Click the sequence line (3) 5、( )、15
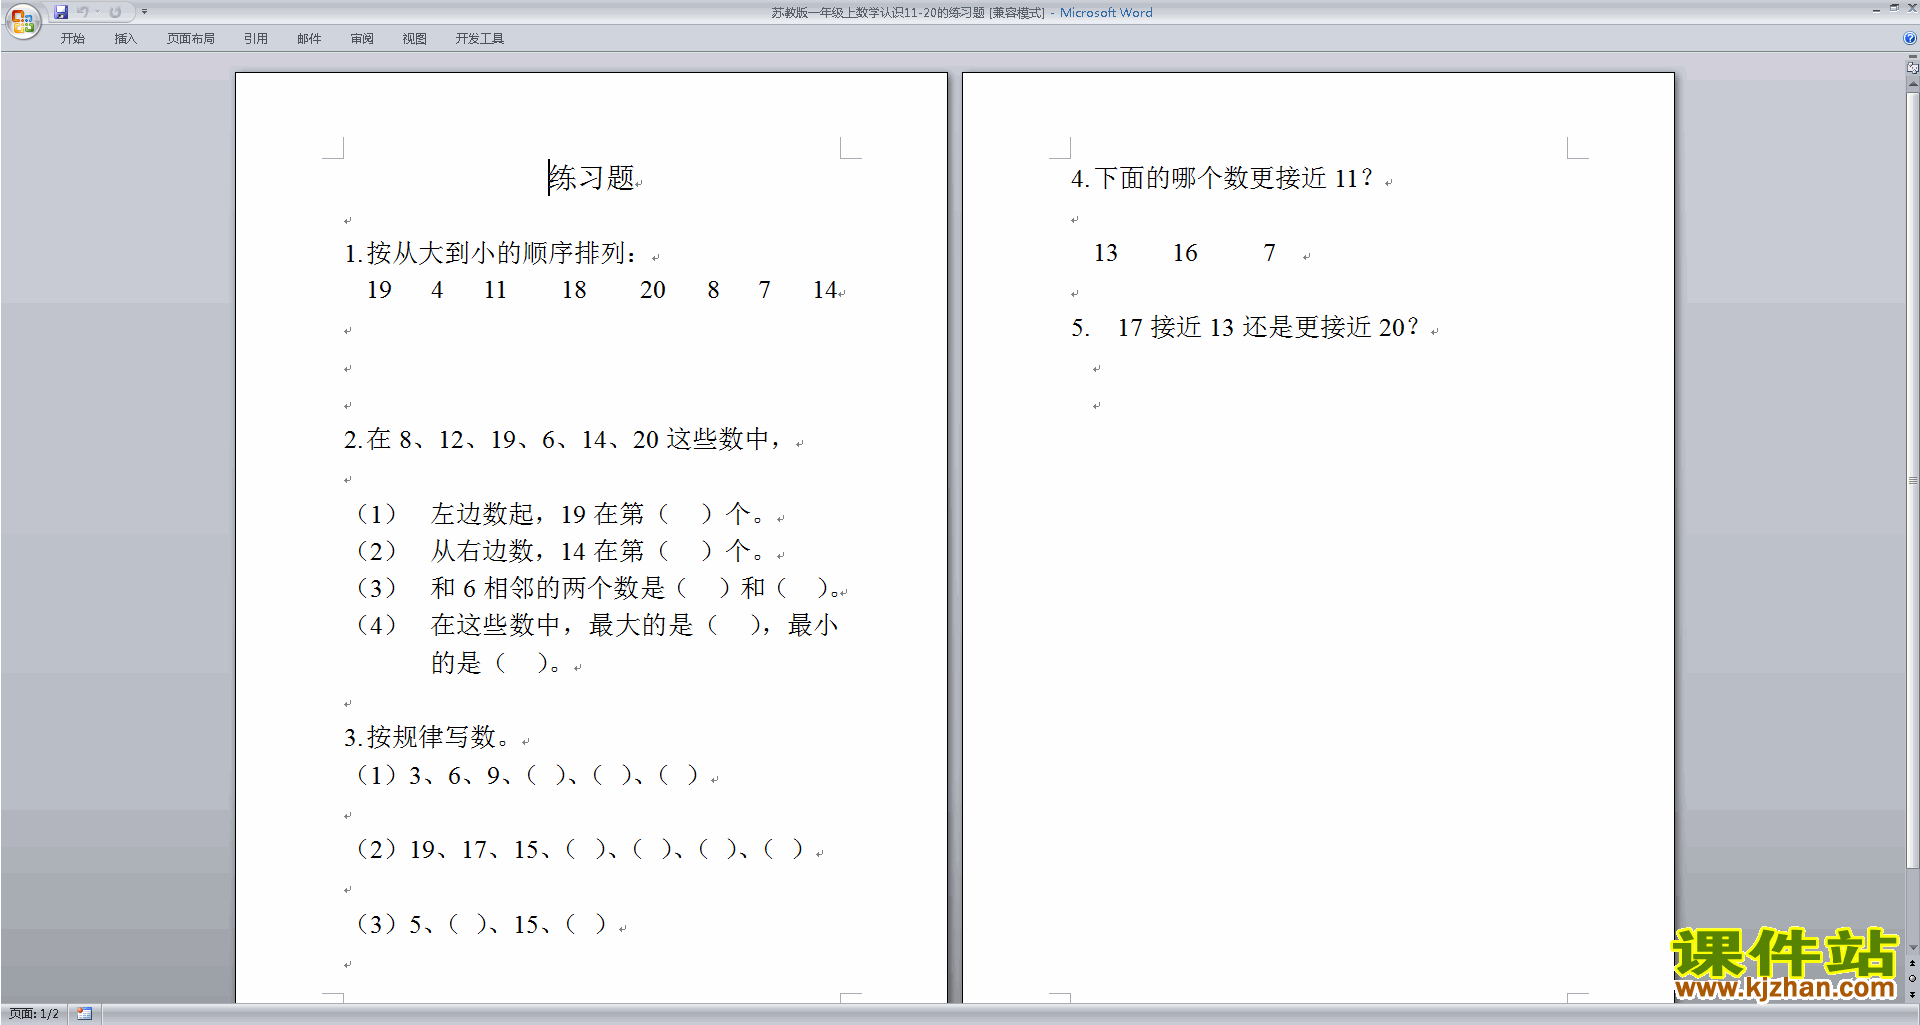Screen dimensions: 1920x1025 (x=483, y=924)
